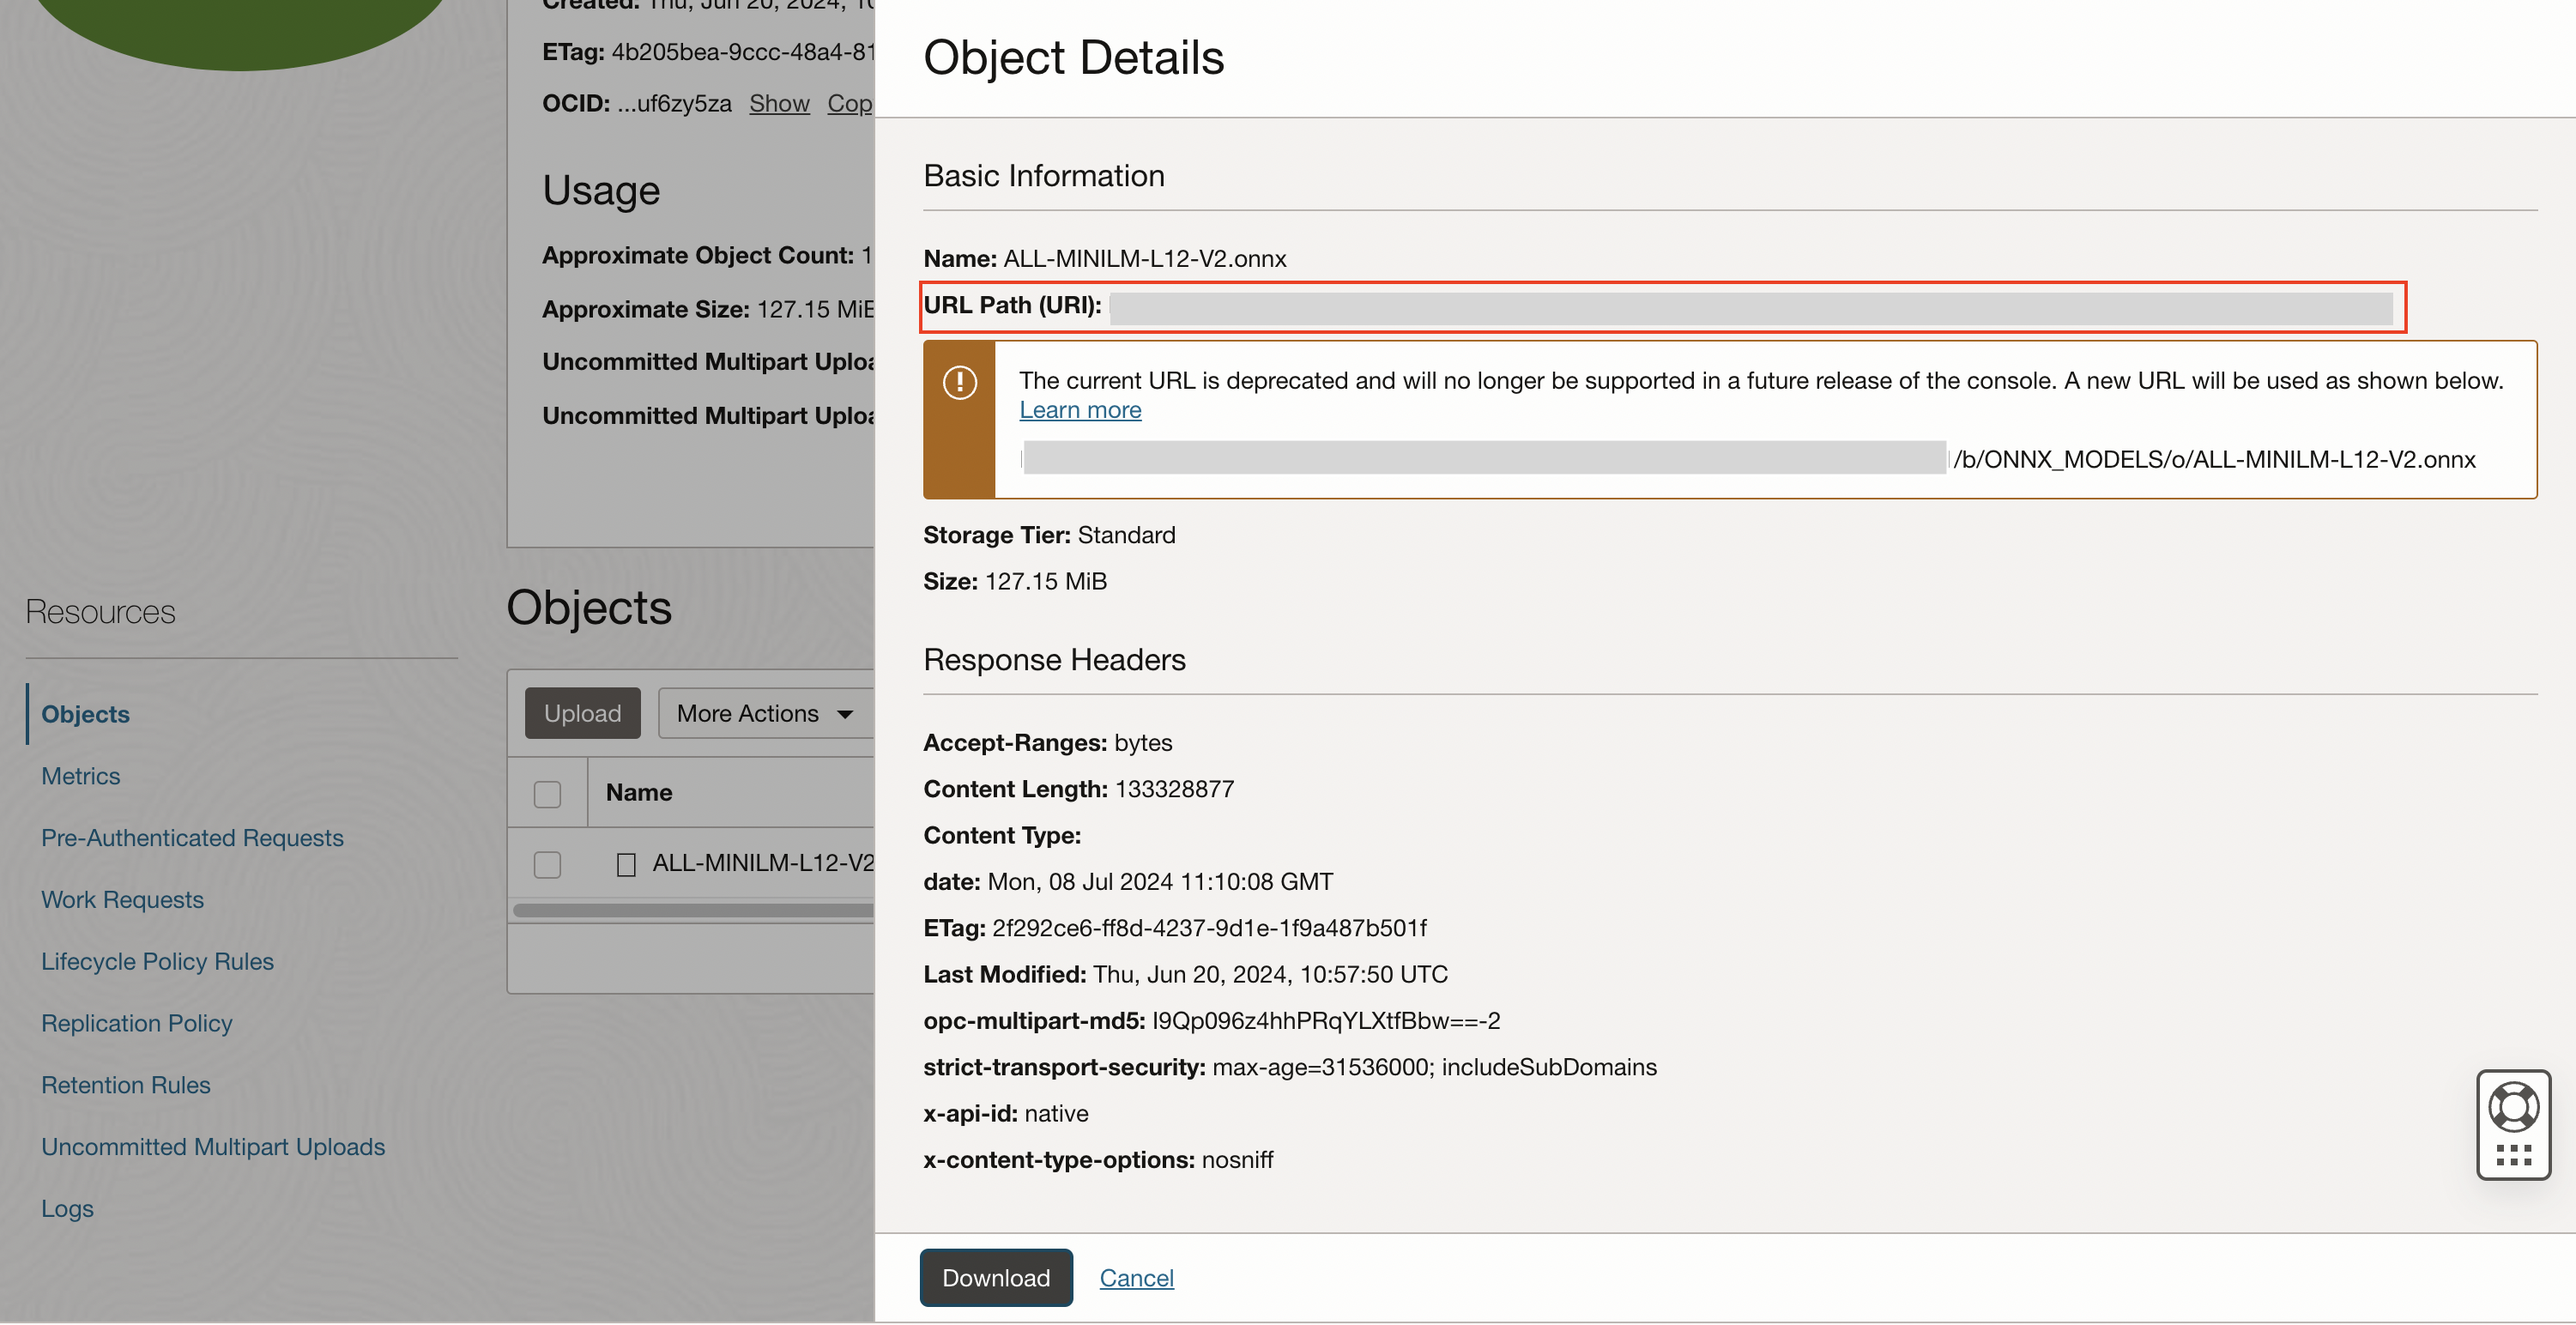Click the More Actions caret arrow
Screen dimensions: 2576x1325
click(x=845, y=714)
